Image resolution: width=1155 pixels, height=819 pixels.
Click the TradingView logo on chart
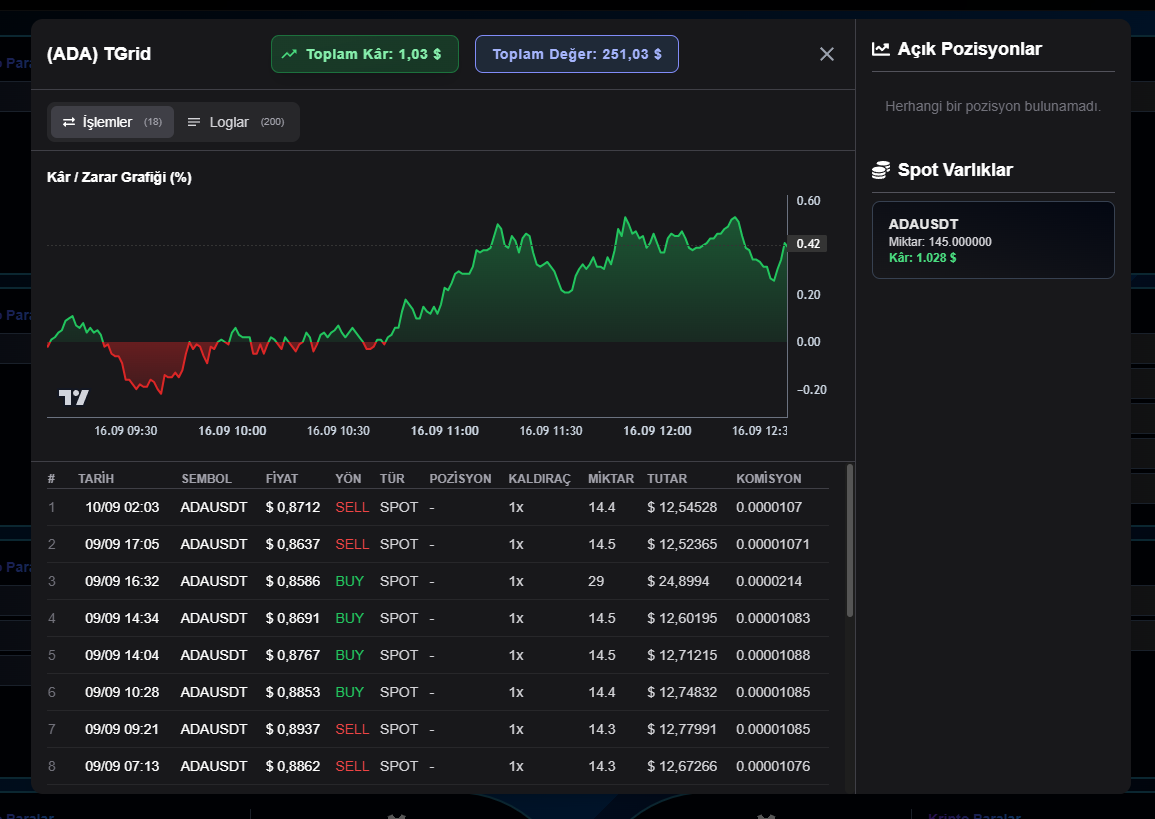tap(74, 398)
